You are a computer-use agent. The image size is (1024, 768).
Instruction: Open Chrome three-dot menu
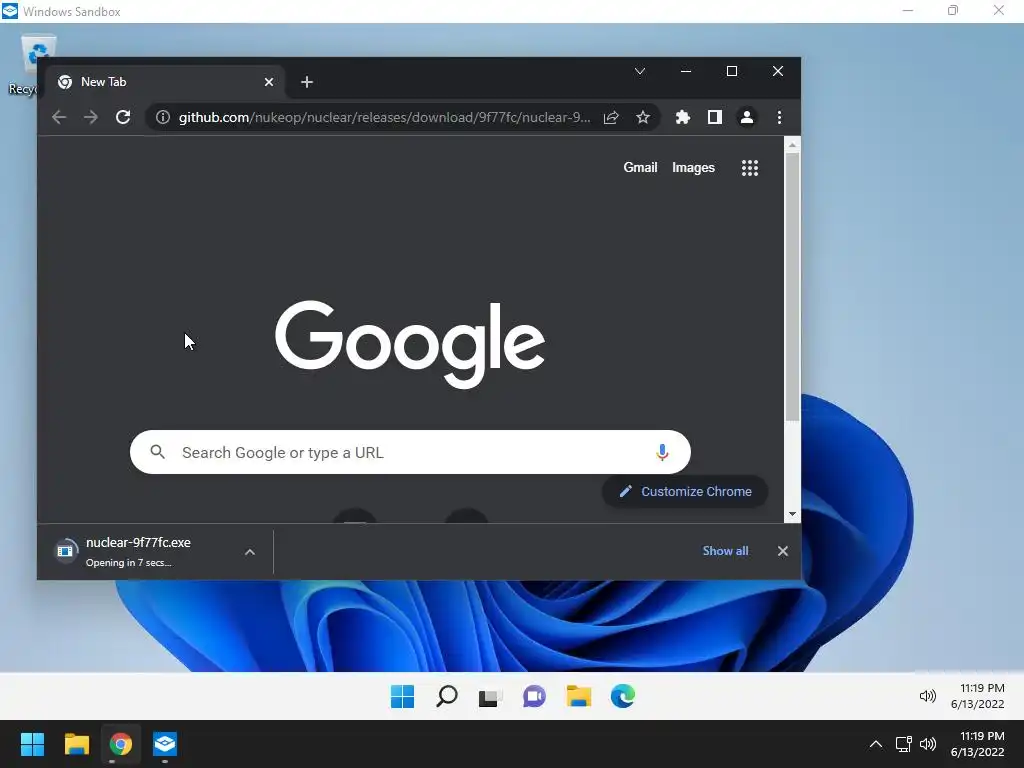[x=779, y=118]
